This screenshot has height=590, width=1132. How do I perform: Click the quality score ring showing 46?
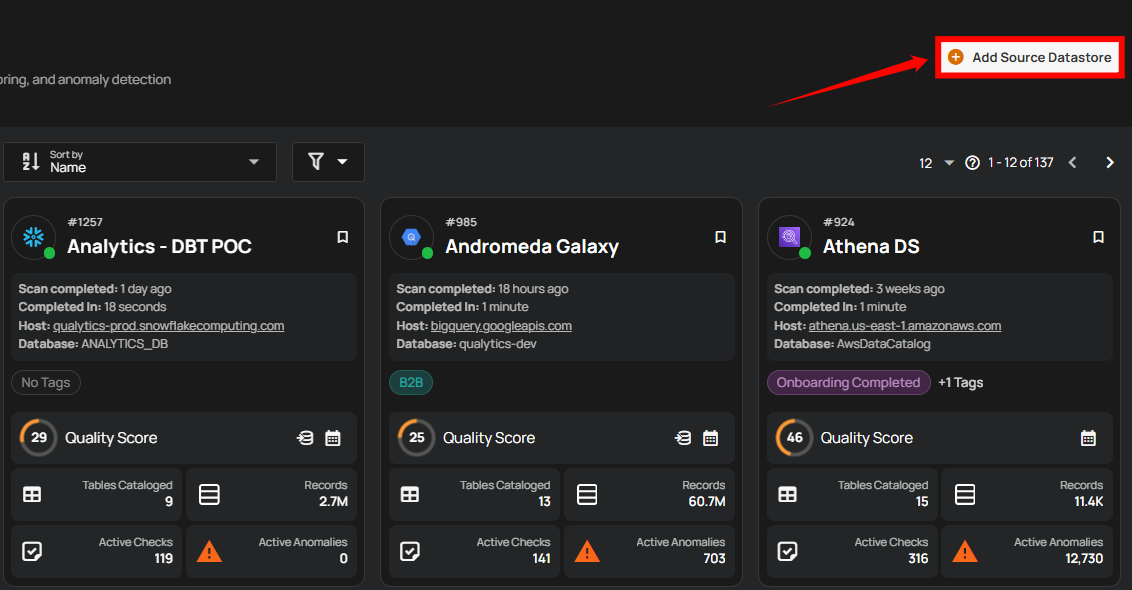coord(793,437)
